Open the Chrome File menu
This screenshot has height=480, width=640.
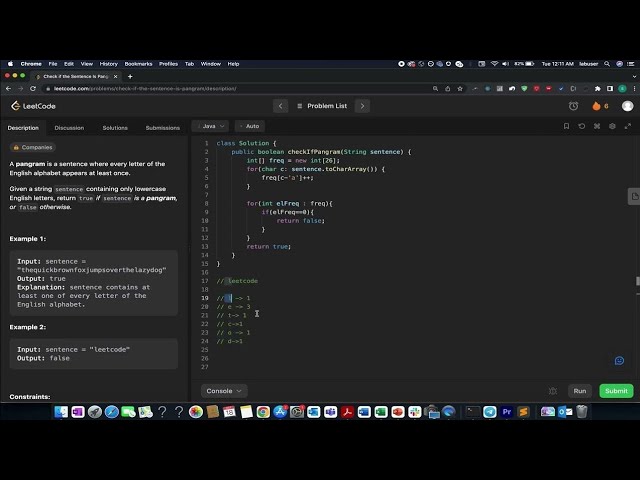53,64
